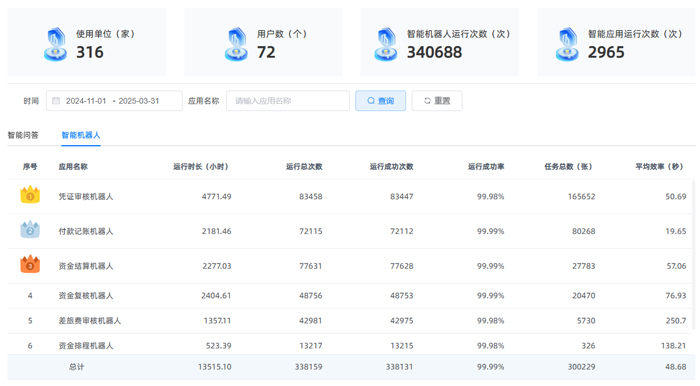Click the 运行成功率 column header
The height and width of the screenshot is (386, 700).
tap(486, 166)
